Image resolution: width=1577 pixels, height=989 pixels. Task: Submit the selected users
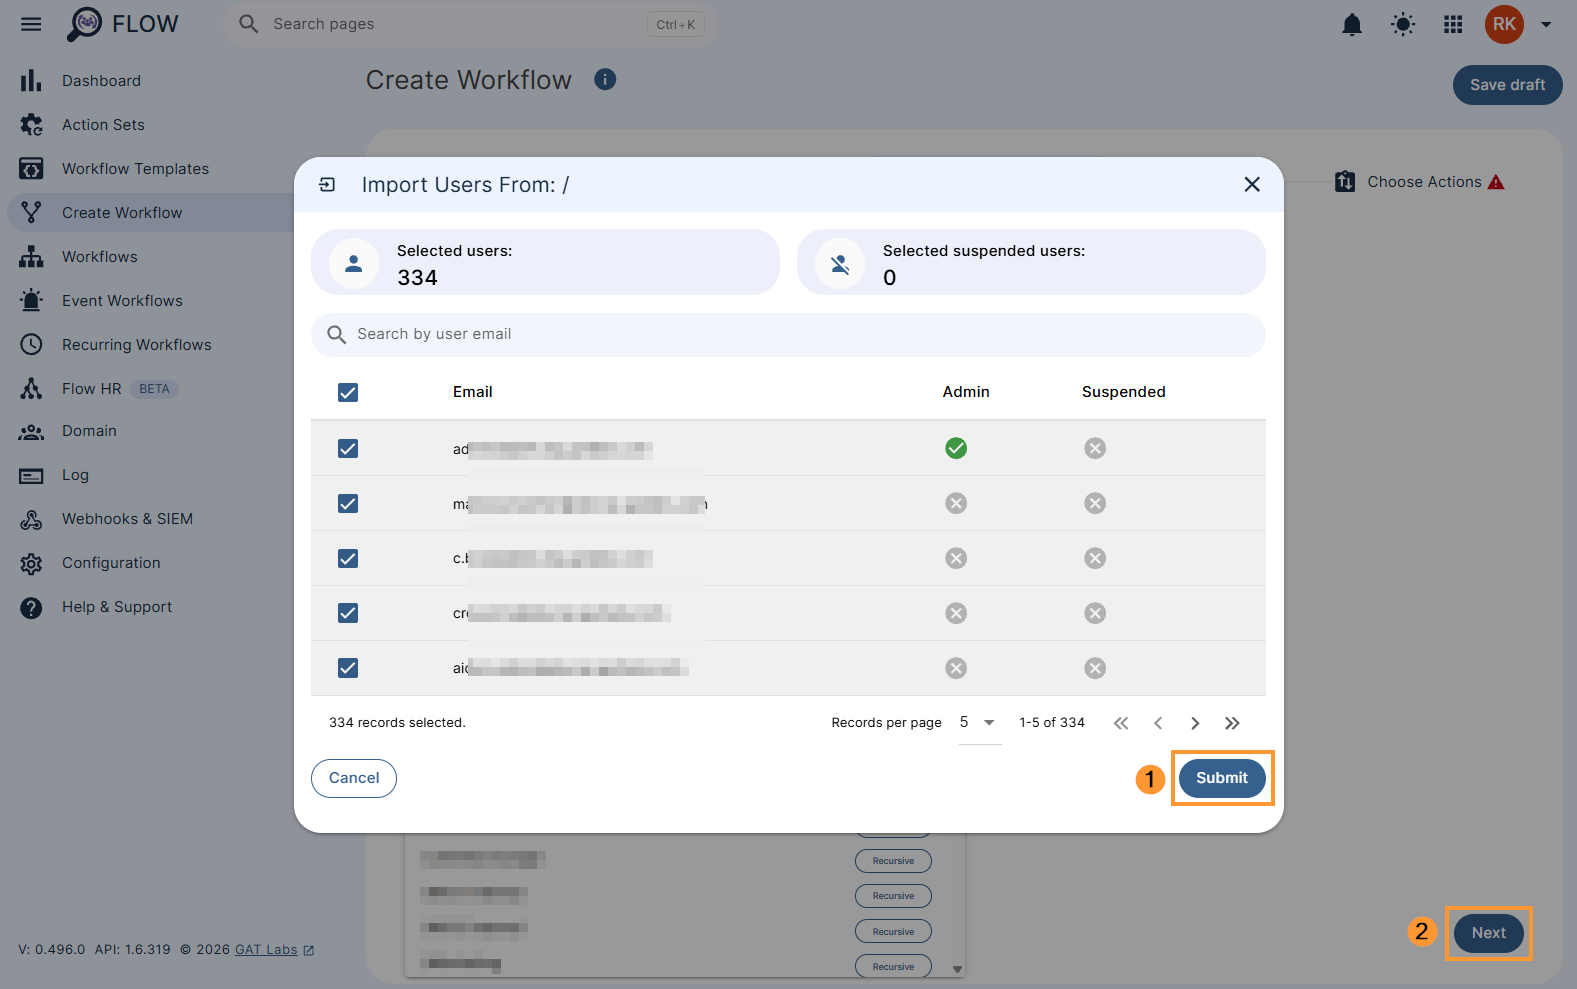point(1222,778)
